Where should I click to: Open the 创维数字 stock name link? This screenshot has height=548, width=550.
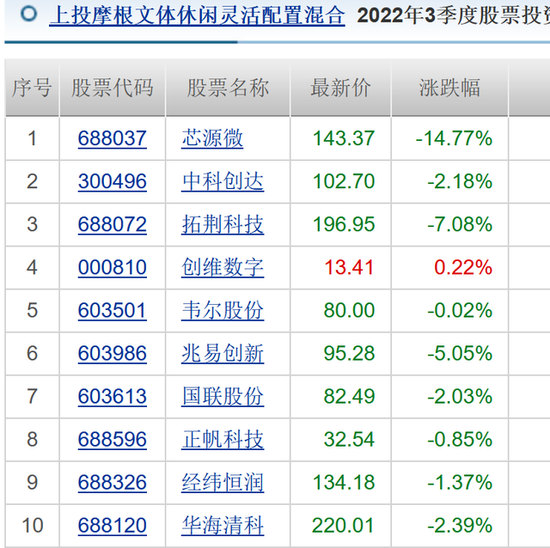coord(222,267)
